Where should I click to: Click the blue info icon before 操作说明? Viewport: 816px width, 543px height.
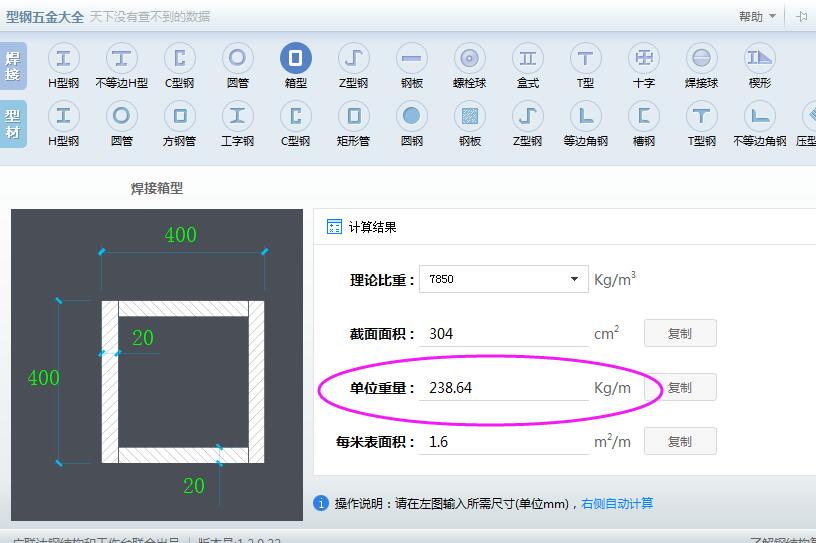tap(321, 503)
